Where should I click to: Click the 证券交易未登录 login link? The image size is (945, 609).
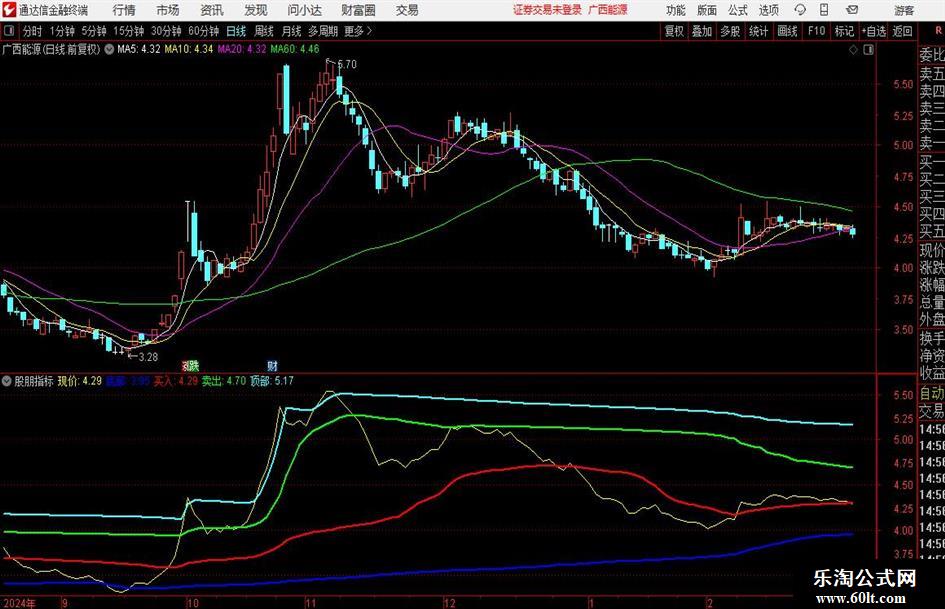(547, 10)
